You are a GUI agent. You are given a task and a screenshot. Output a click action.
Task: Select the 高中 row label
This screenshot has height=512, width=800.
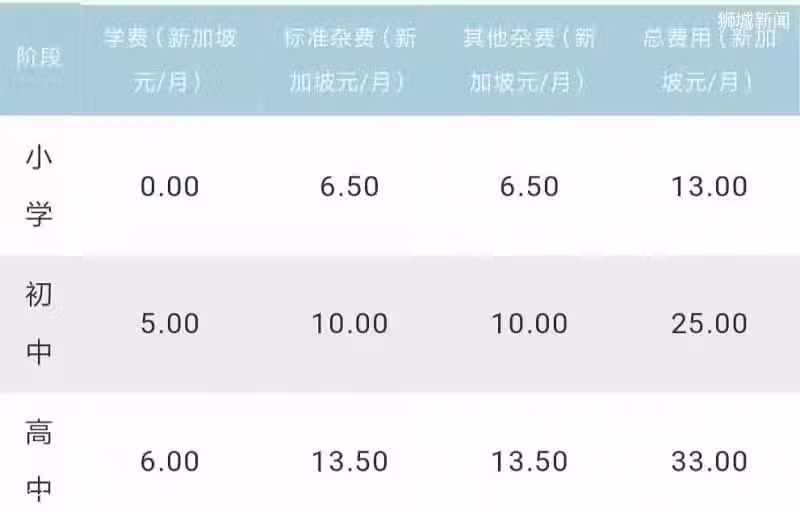[x=39, y=460]
